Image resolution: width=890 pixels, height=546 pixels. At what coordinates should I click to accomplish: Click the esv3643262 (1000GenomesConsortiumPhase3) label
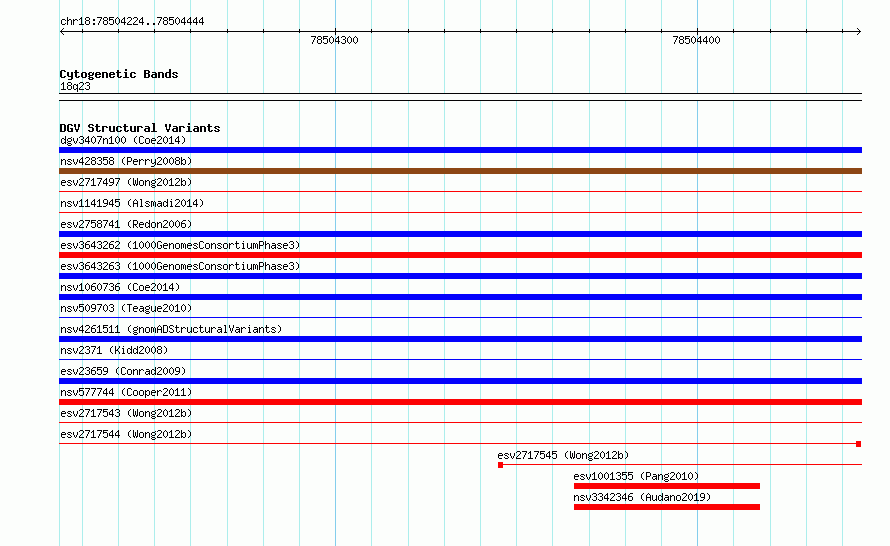coord(180,245)
